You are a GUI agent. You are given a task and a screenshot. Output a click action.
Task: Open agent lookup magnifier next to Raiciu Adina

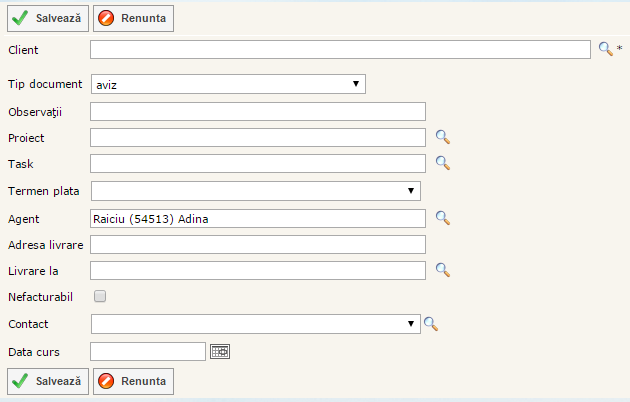(x=443, y=218)
